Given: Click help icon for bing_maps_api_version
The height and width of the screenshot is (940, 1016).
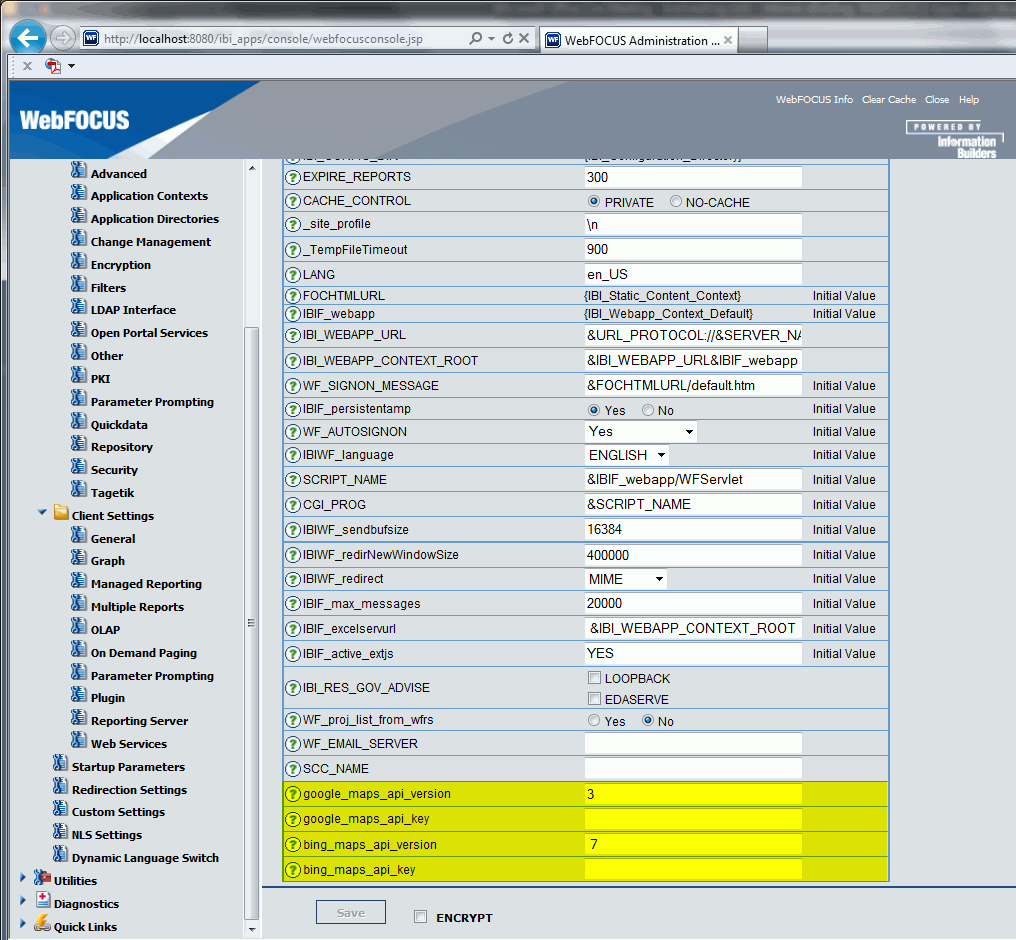Looking at the screenshot, I should pos(294,845).
